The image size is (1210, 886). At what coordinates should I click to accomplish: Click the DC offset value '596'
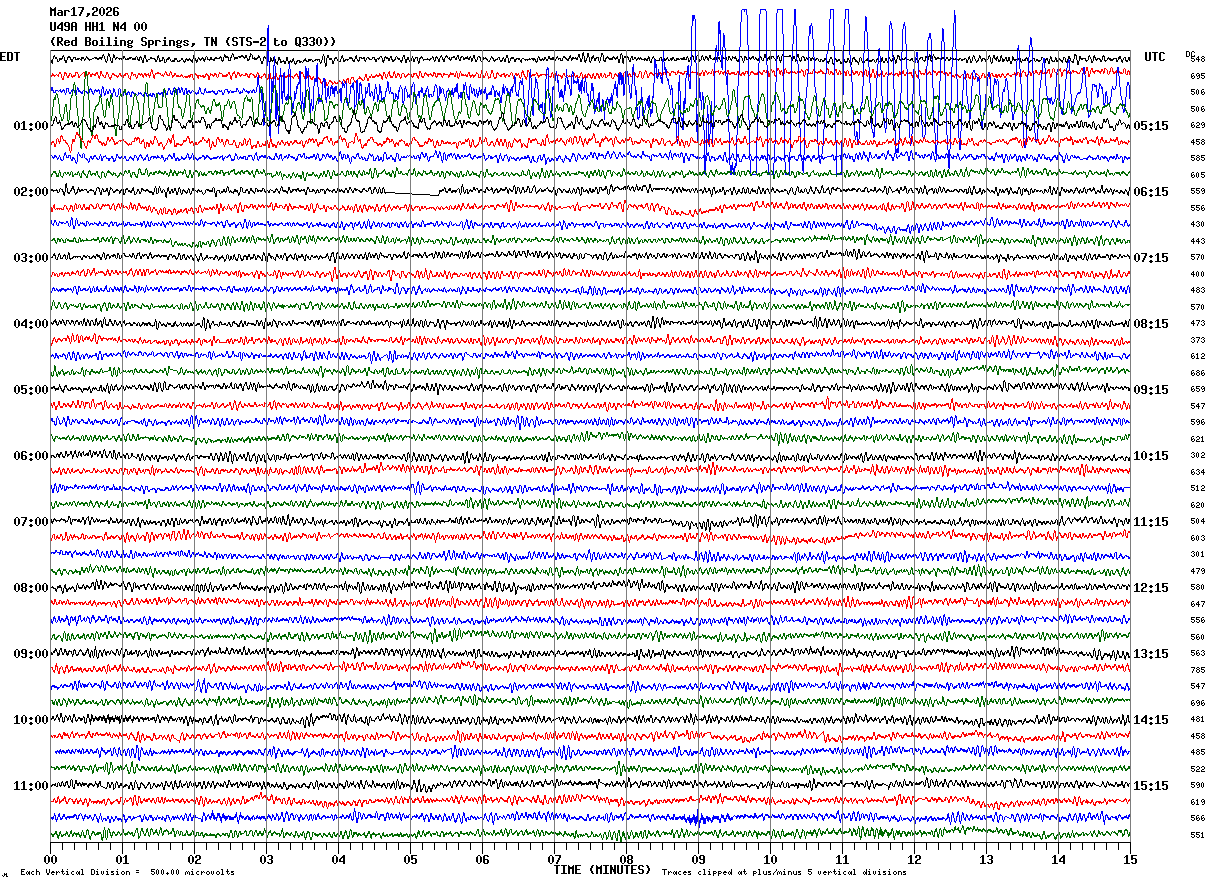pos(1197,423)
